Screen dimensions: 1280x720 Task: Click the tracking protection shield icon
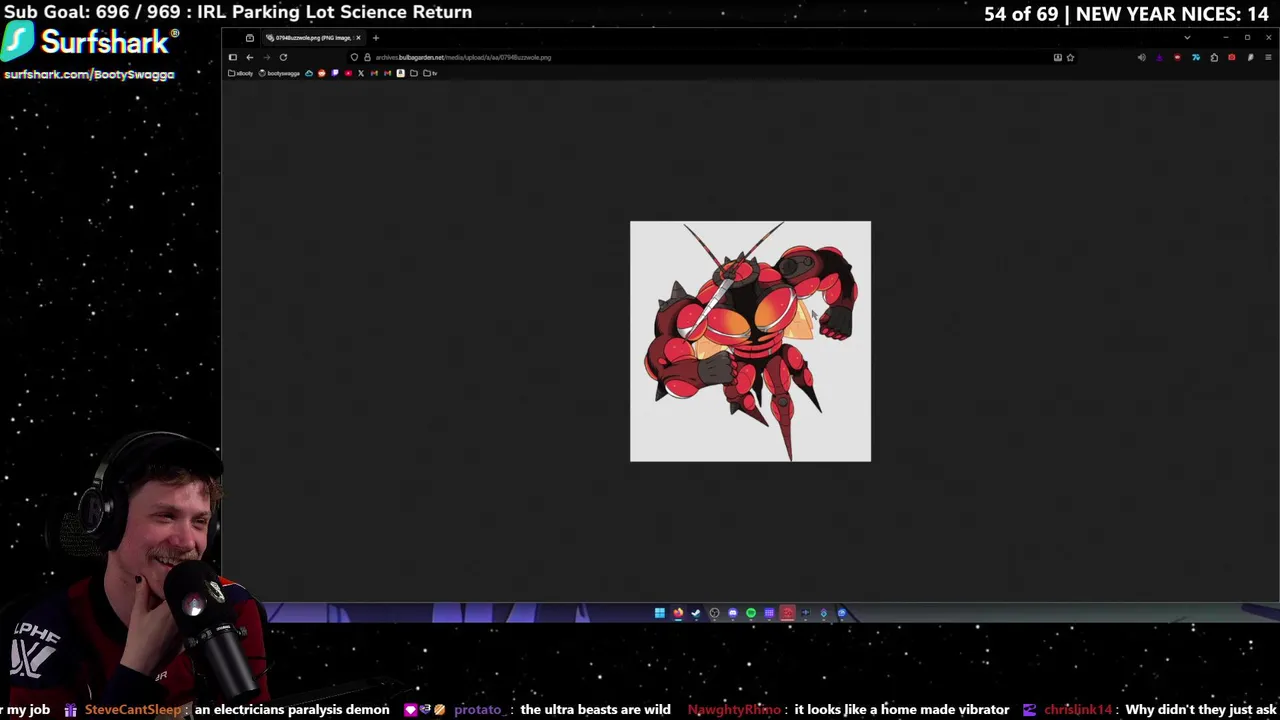point(354,57)
